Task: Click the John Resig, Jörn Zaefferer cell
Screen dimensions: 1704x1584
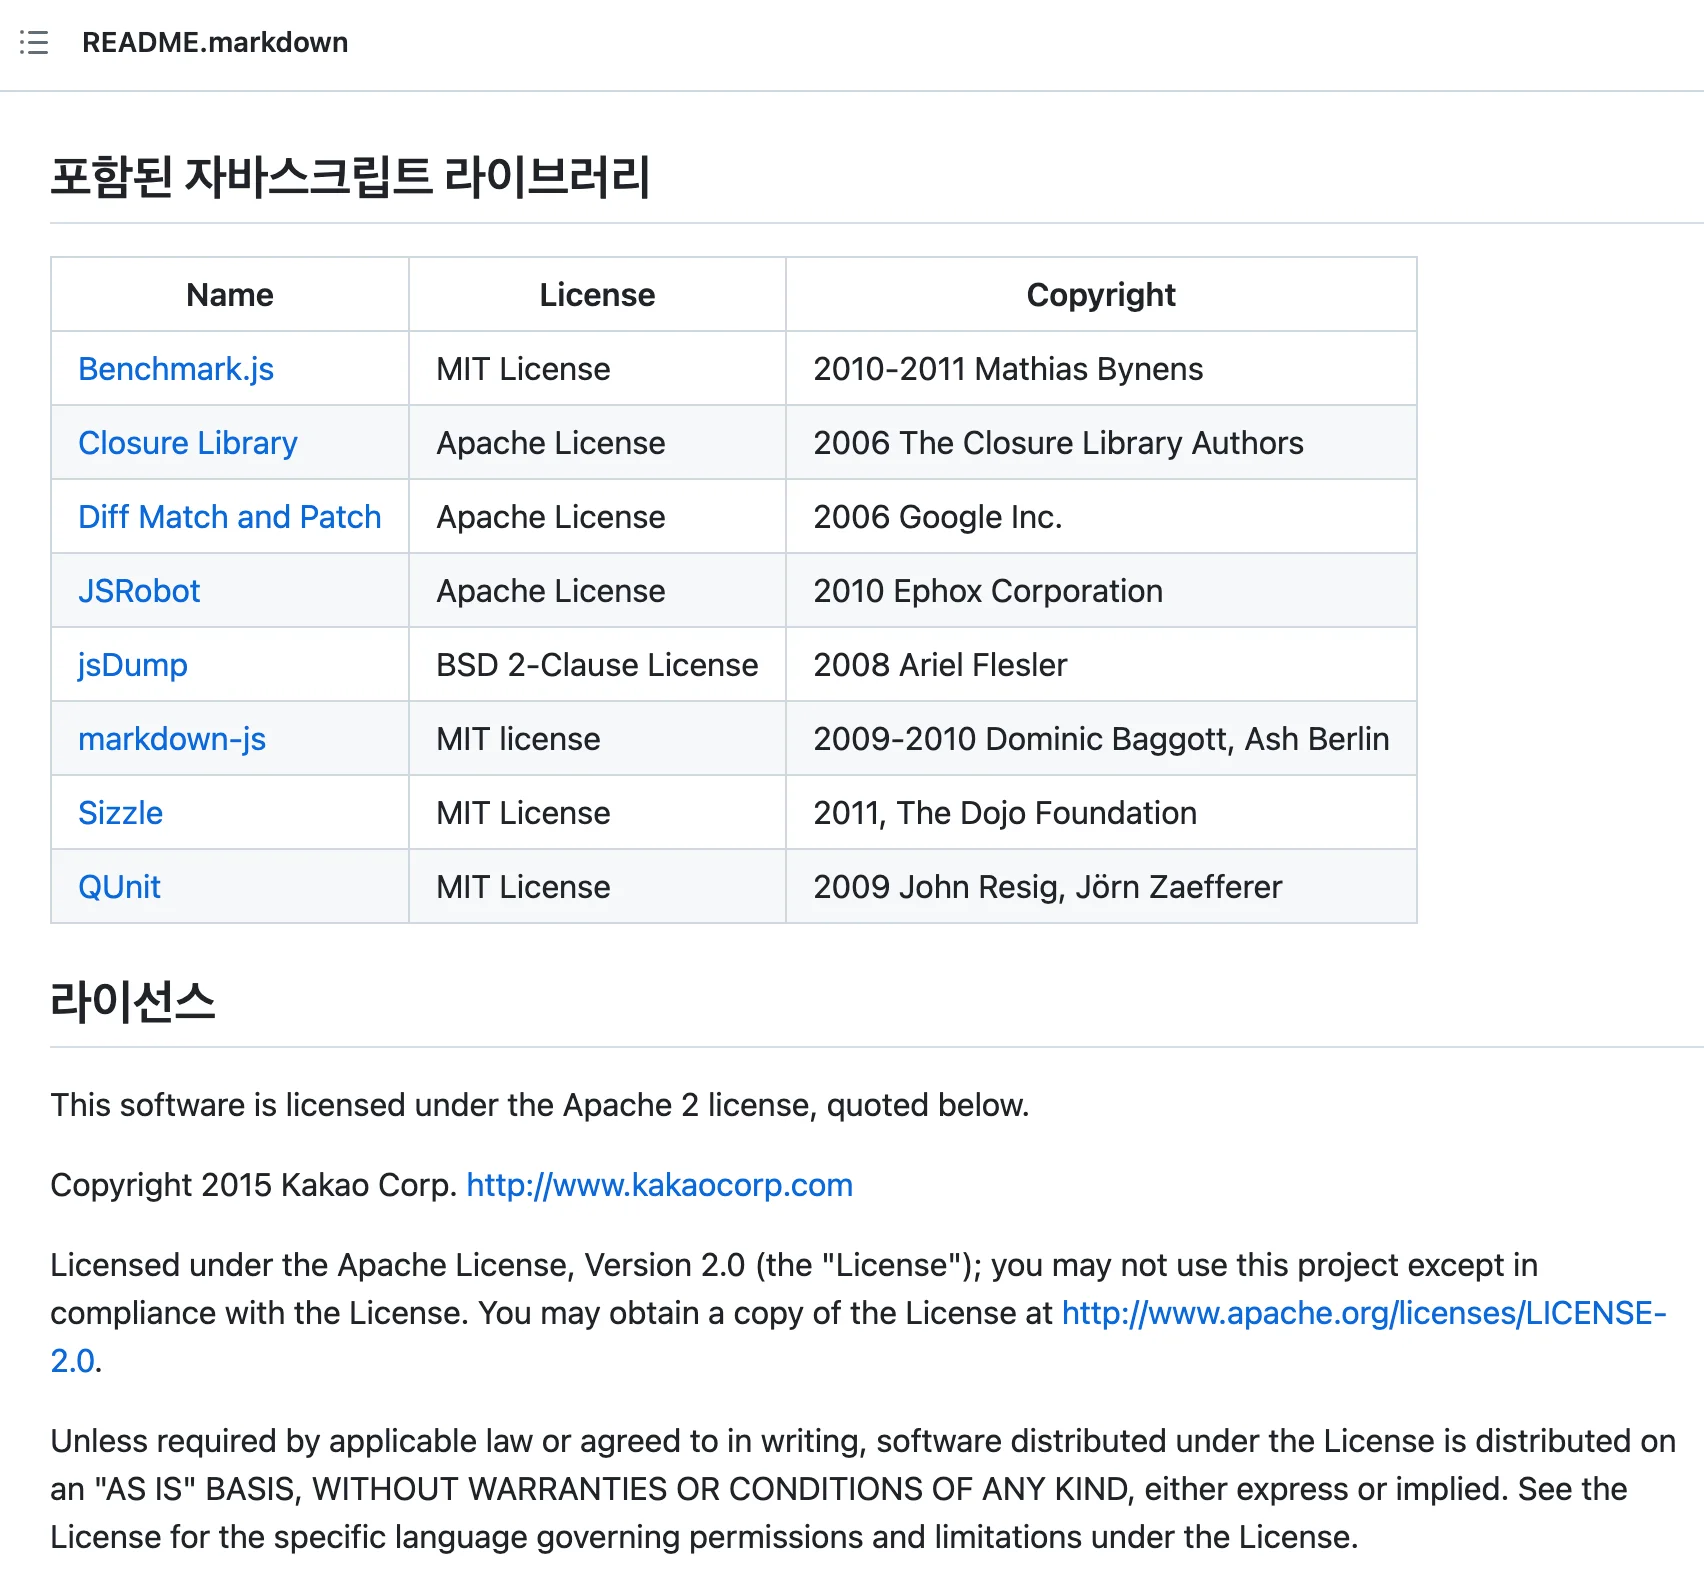Action: 1047,887
